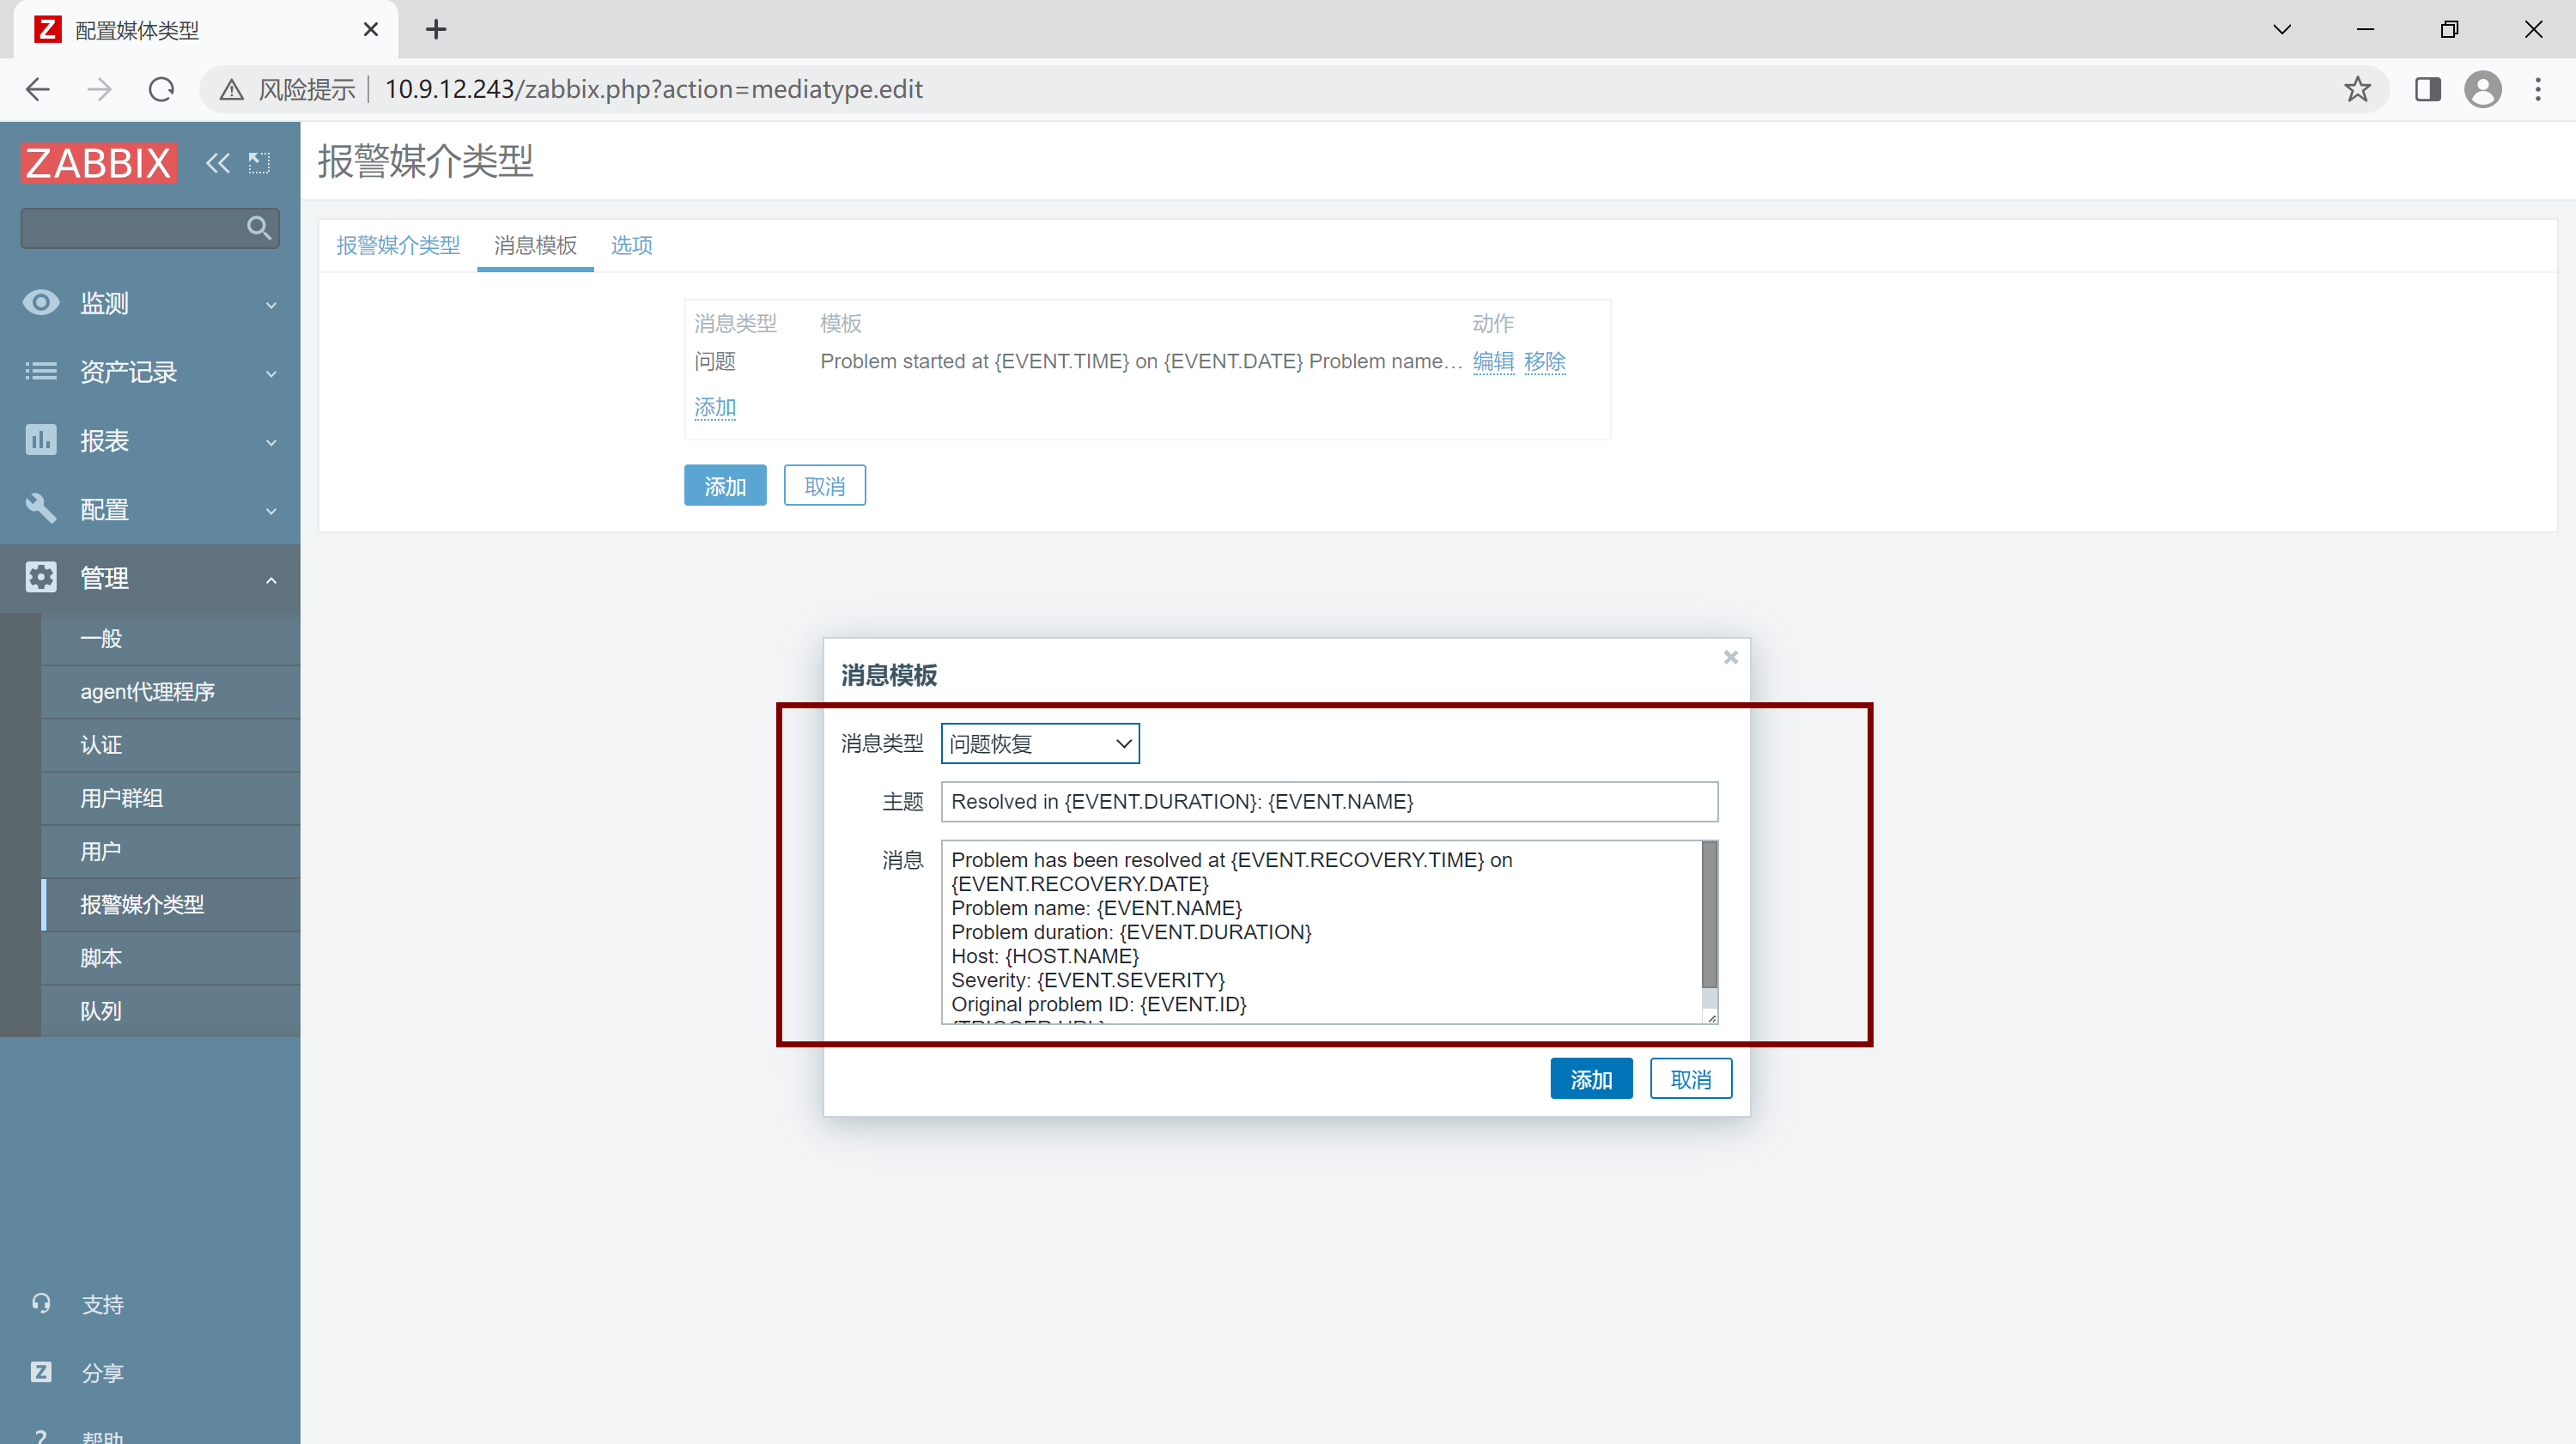Go back with the browser back arrow

[x=38, y=89]
